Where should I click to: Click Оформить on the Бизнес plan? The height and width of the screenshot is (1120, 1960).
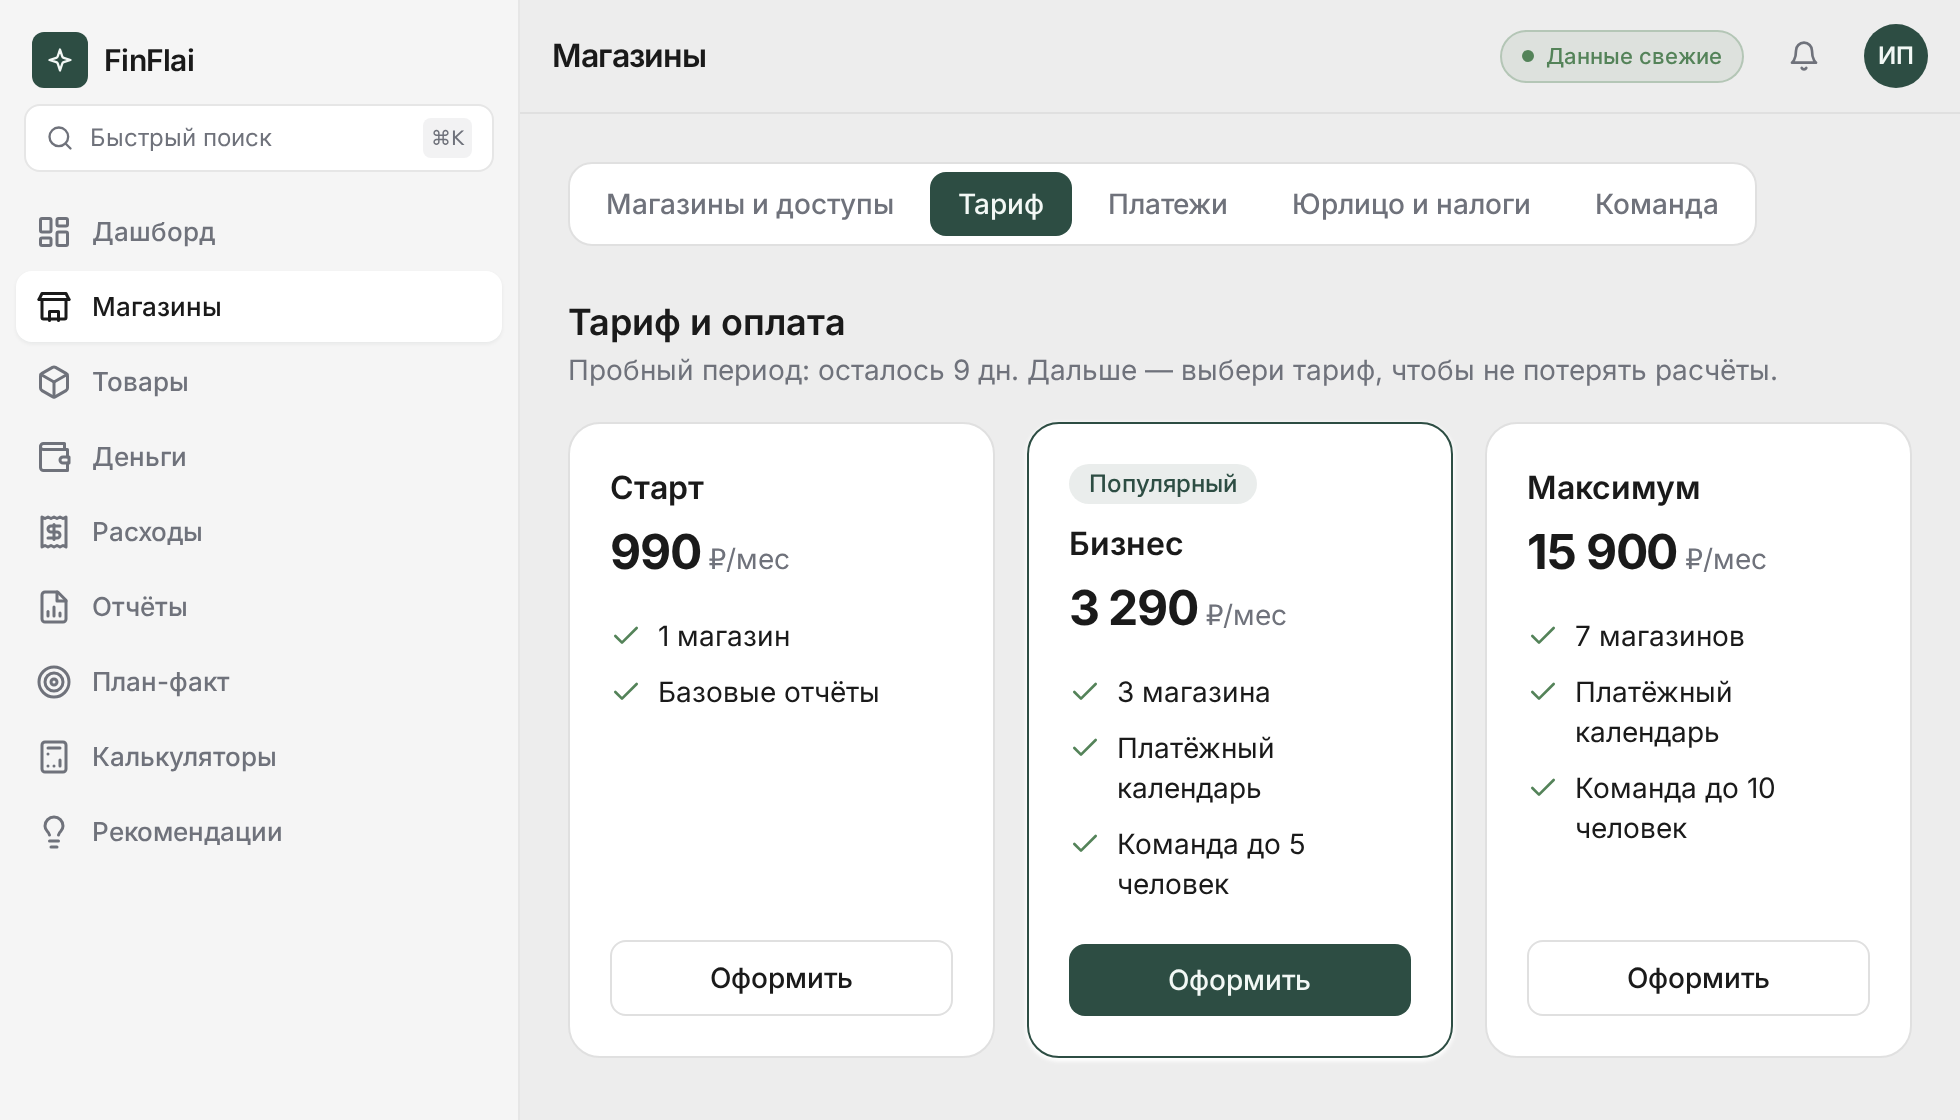point(1239,980)
